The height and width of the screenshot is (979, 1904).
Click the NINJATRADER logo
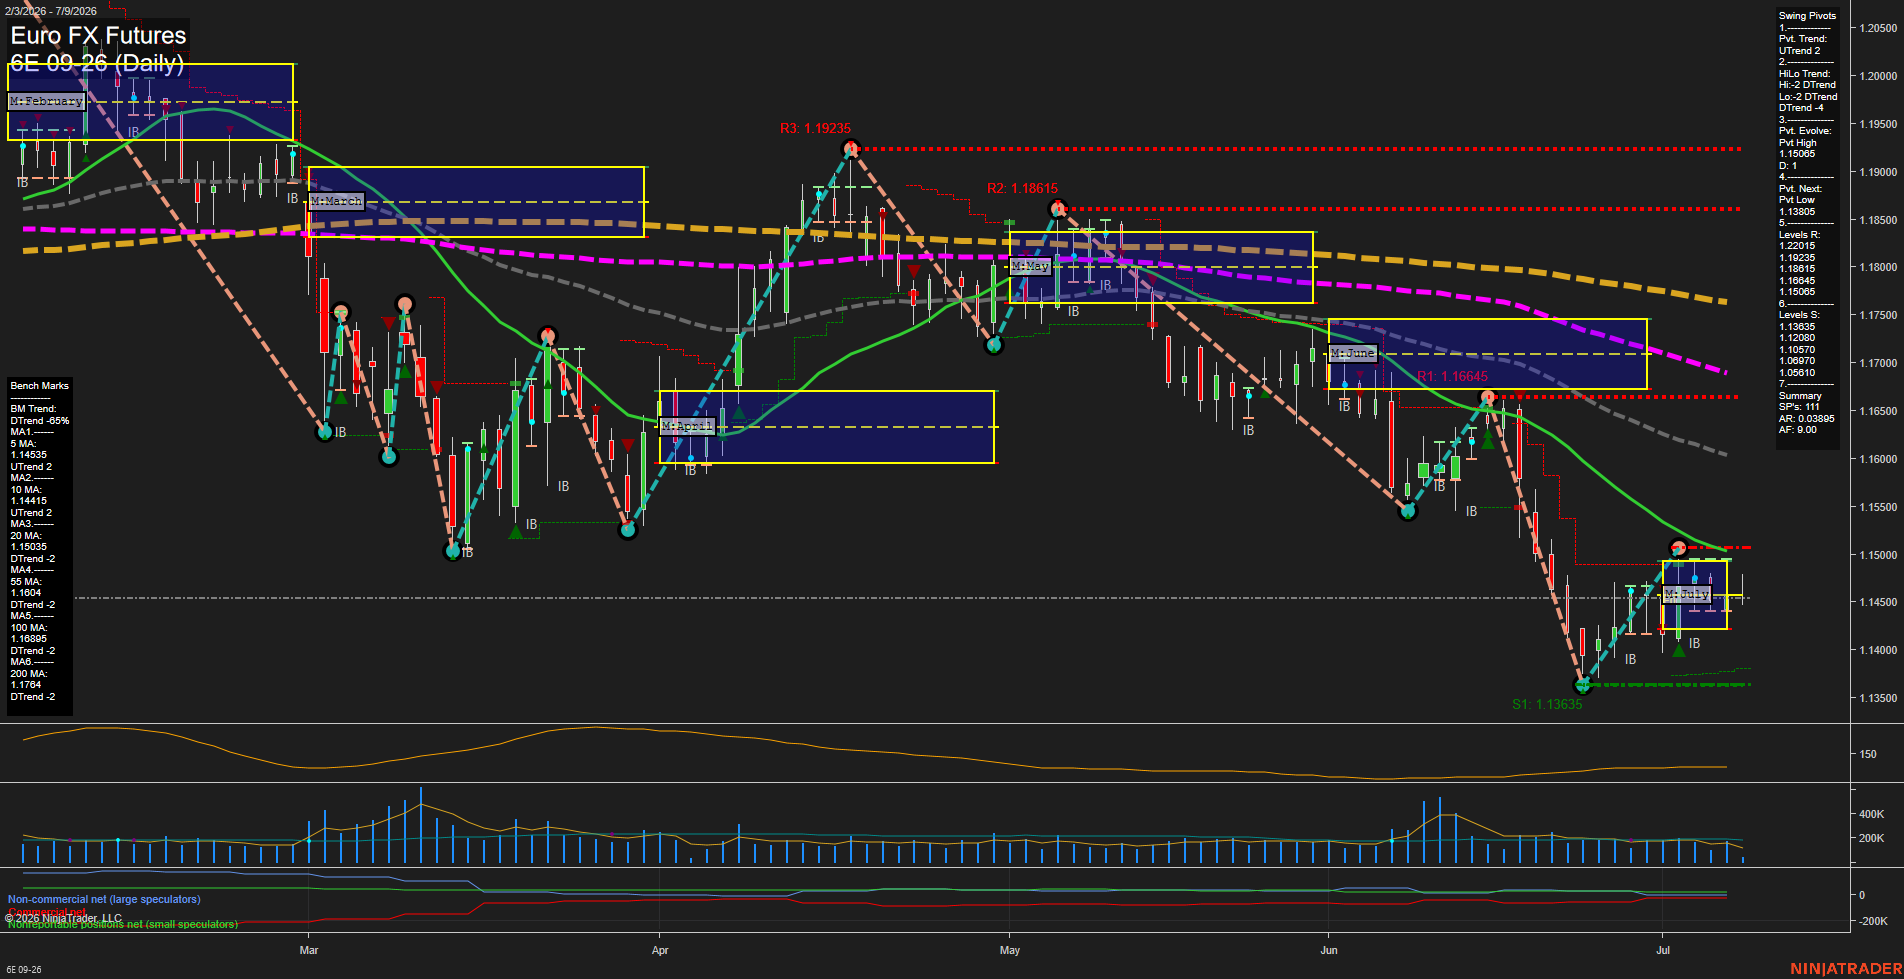[x=1845, y=969]
